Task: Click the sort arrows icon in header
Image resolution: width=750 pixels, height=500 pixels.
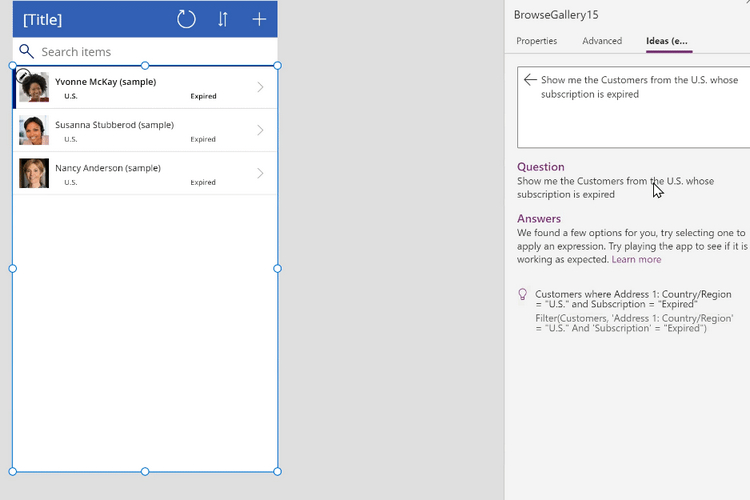Action: (223, 20)
